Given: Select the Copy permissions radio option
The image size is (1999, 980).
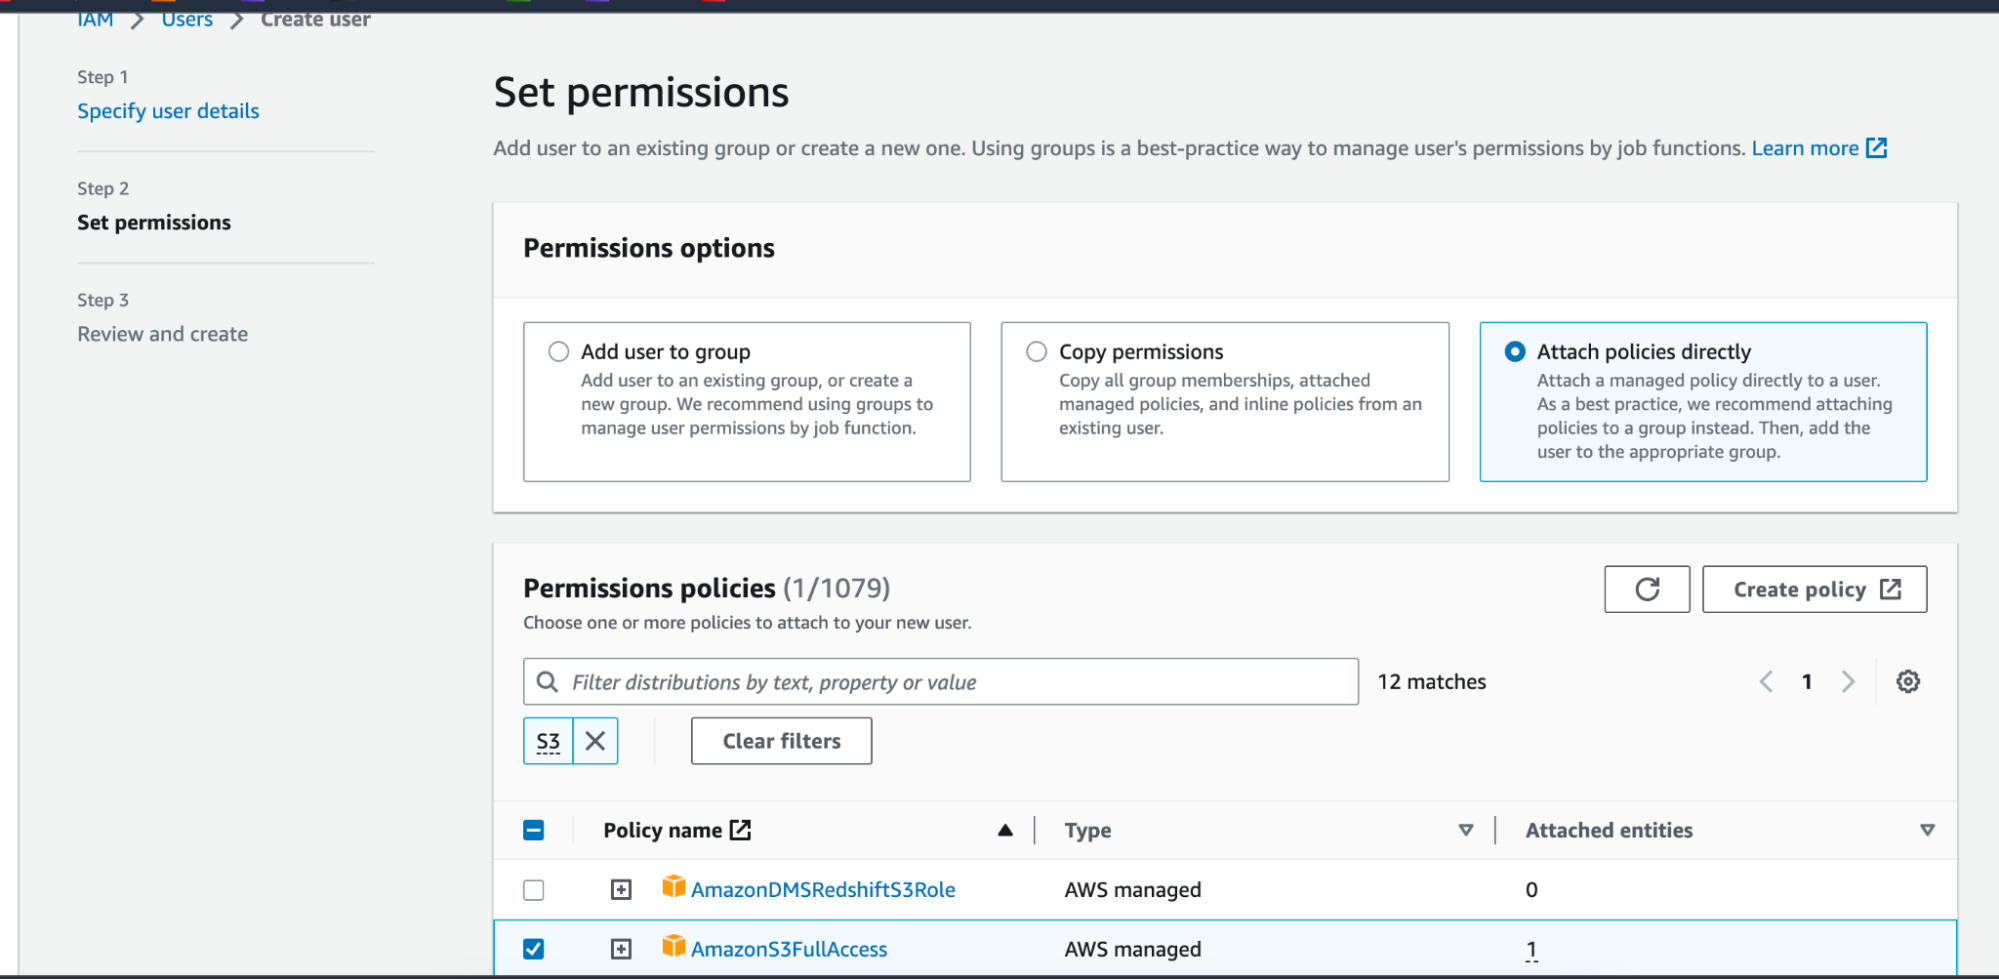Looking at the screenshot, I should pyautogui.click(x=1037, y=352).
